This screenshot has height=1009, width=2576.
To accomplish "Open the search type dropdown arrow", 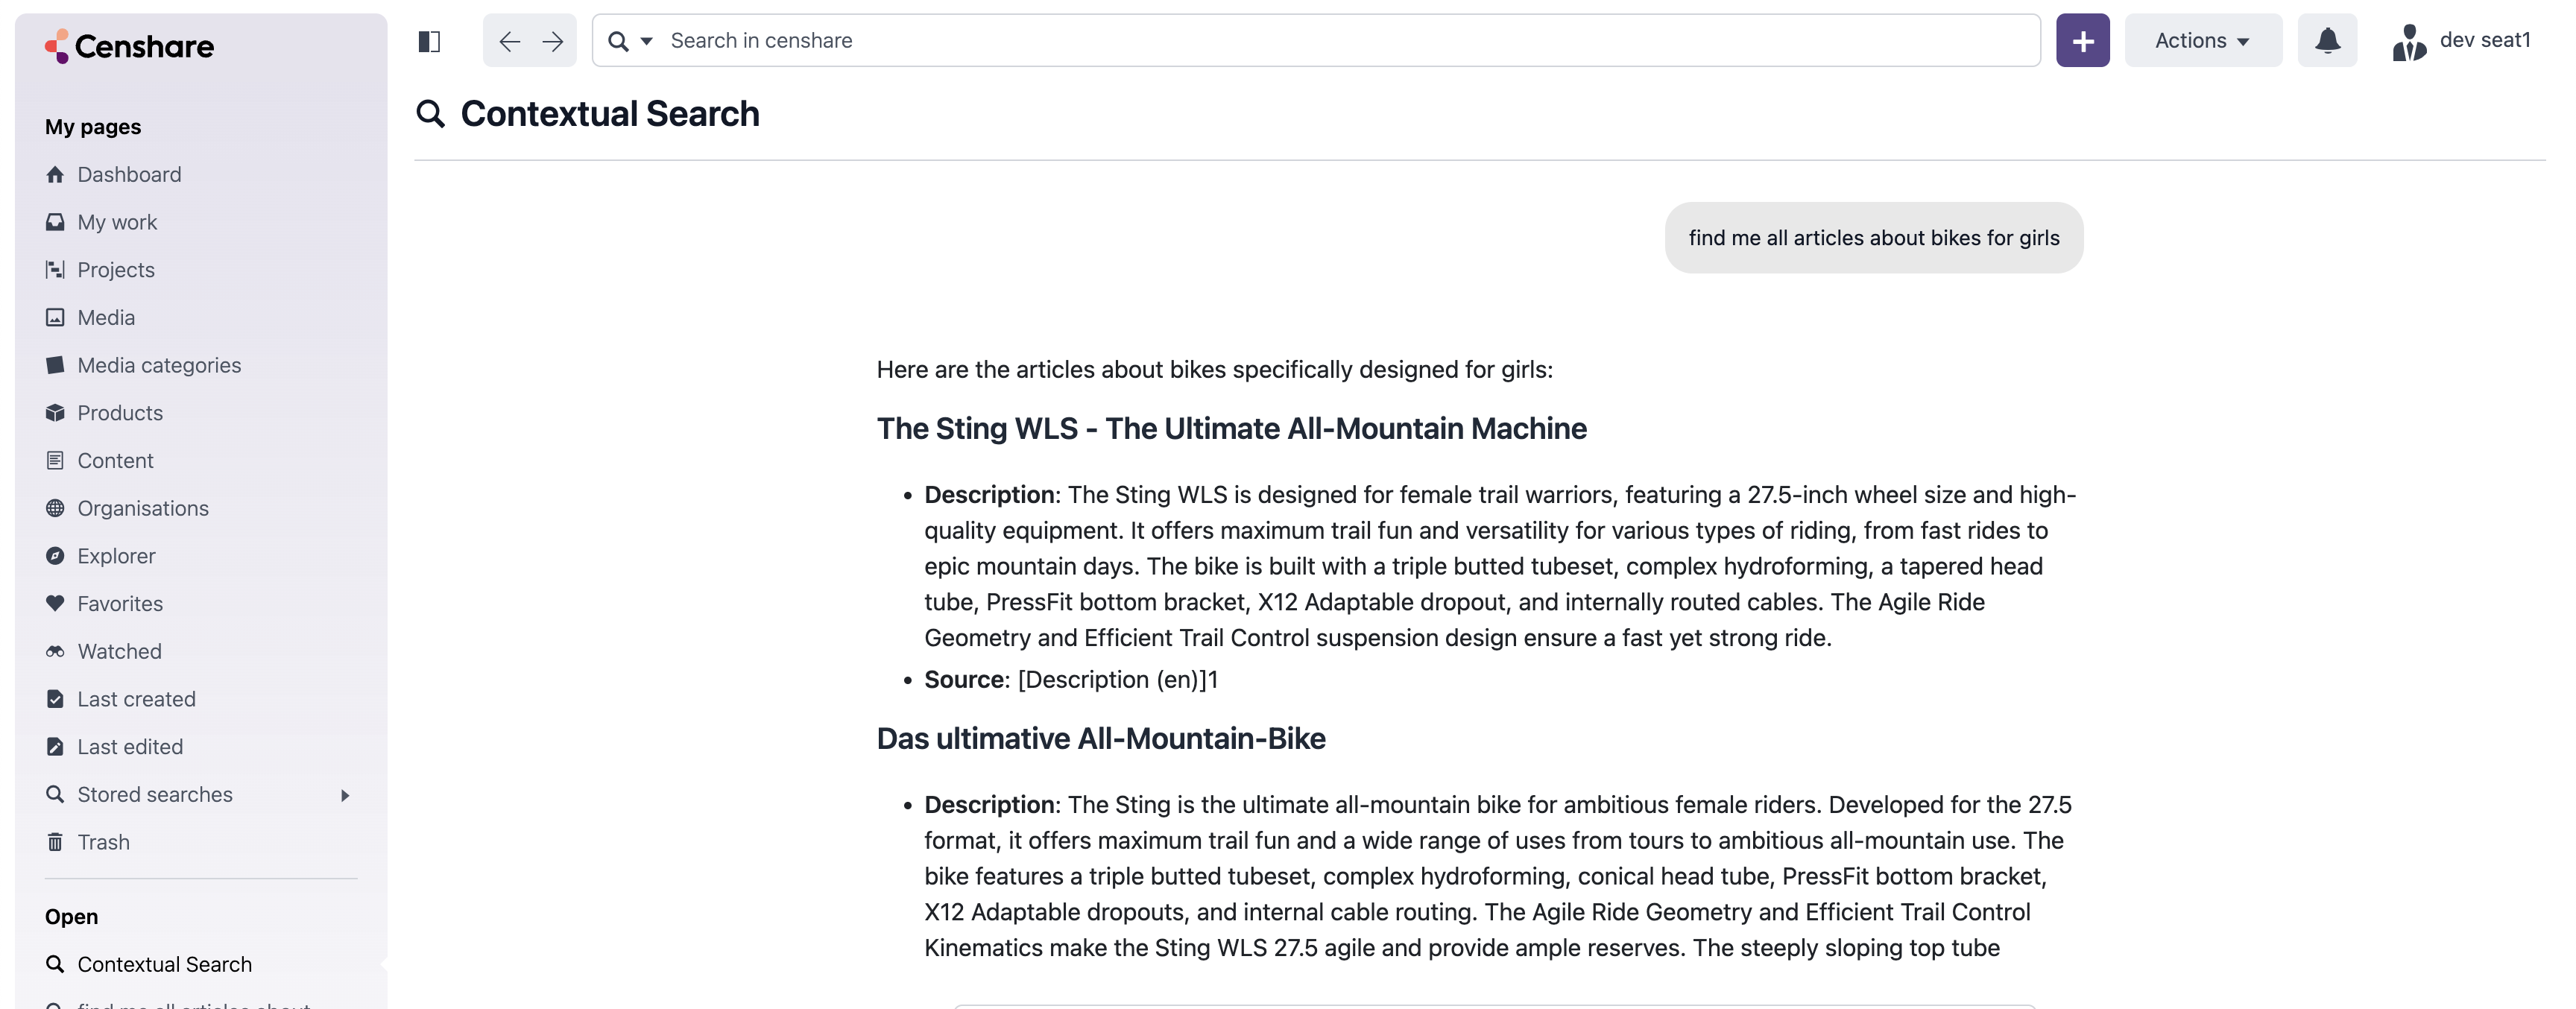I will (x=646, y=41).
